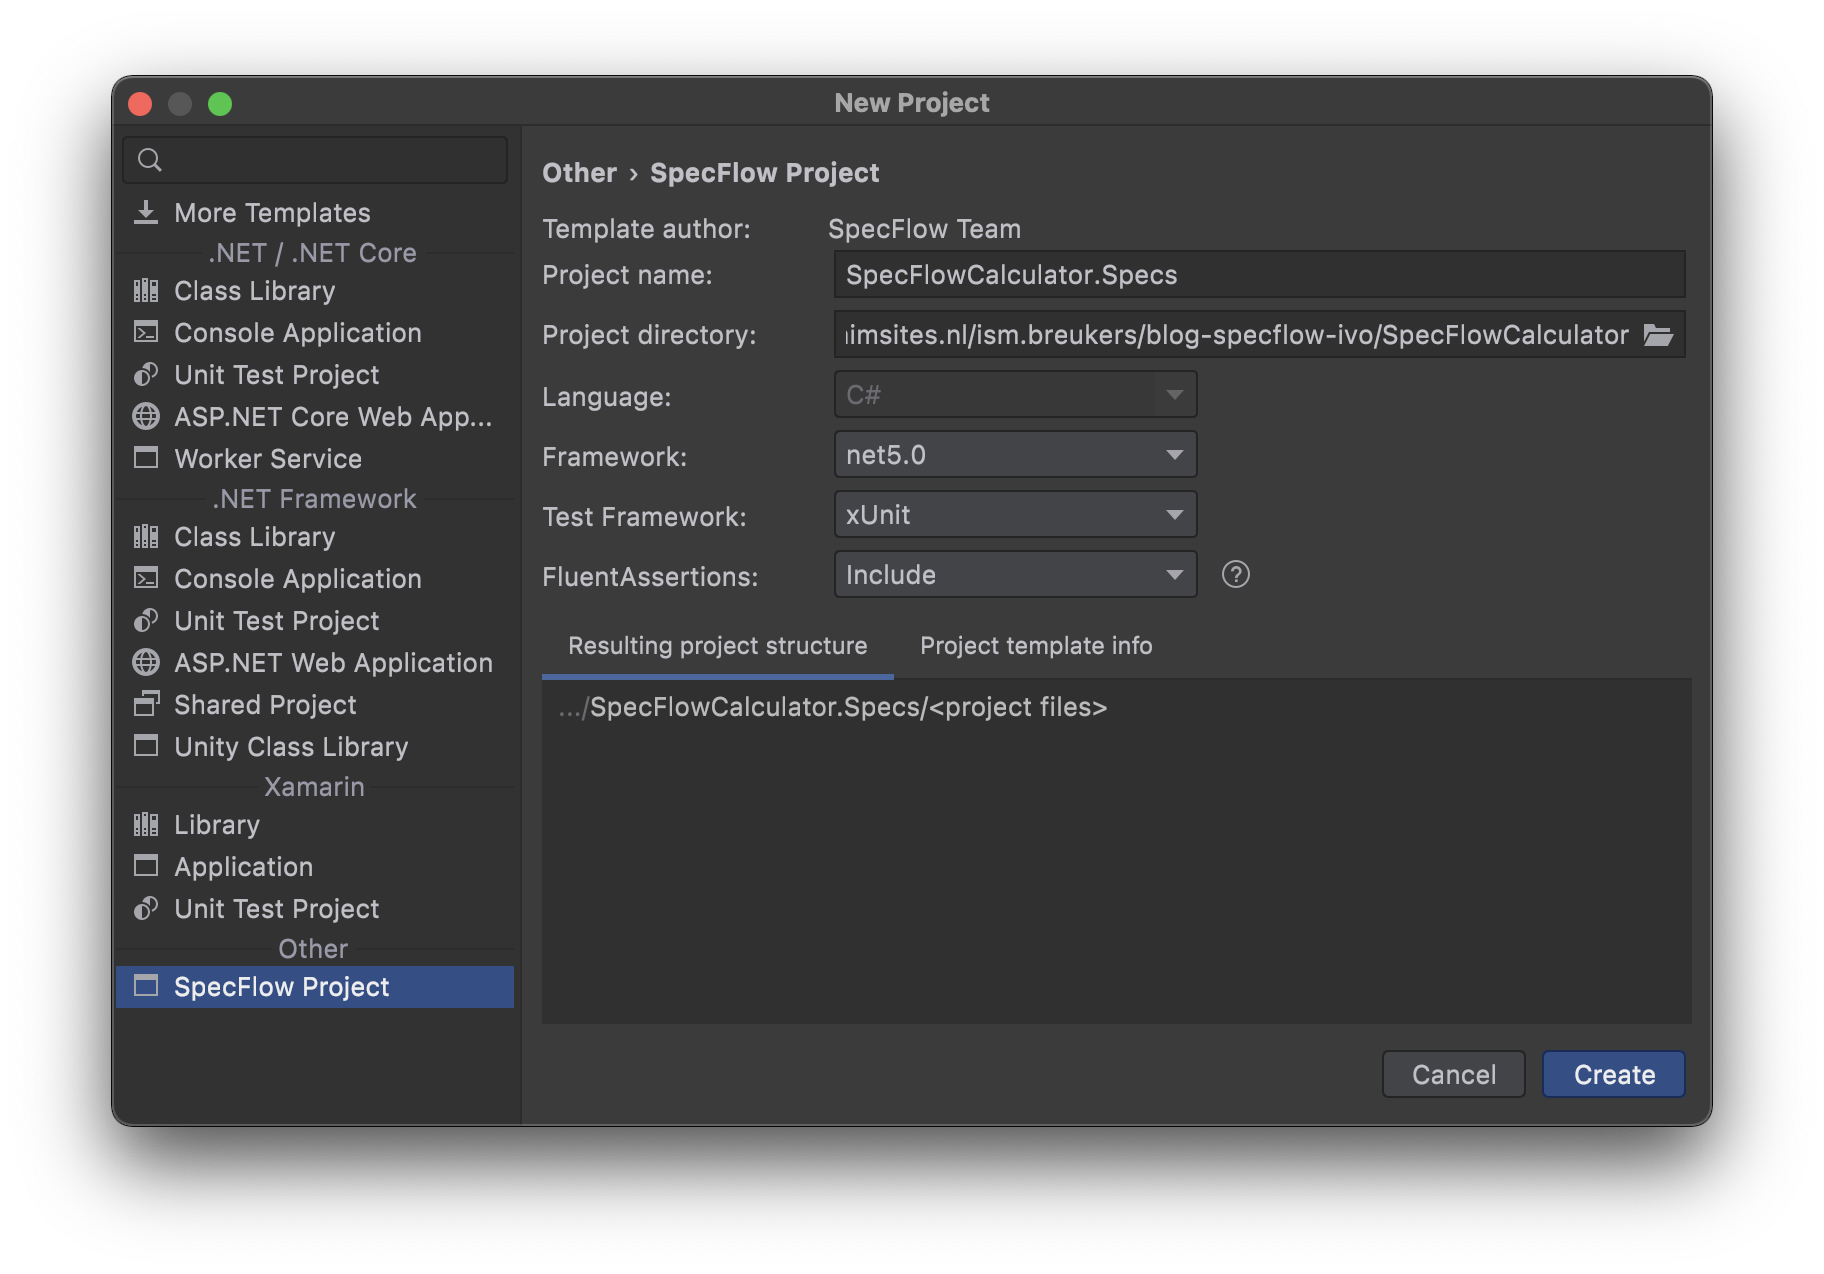
Task: Maximize the New Project window
Action: click(220, 103)
